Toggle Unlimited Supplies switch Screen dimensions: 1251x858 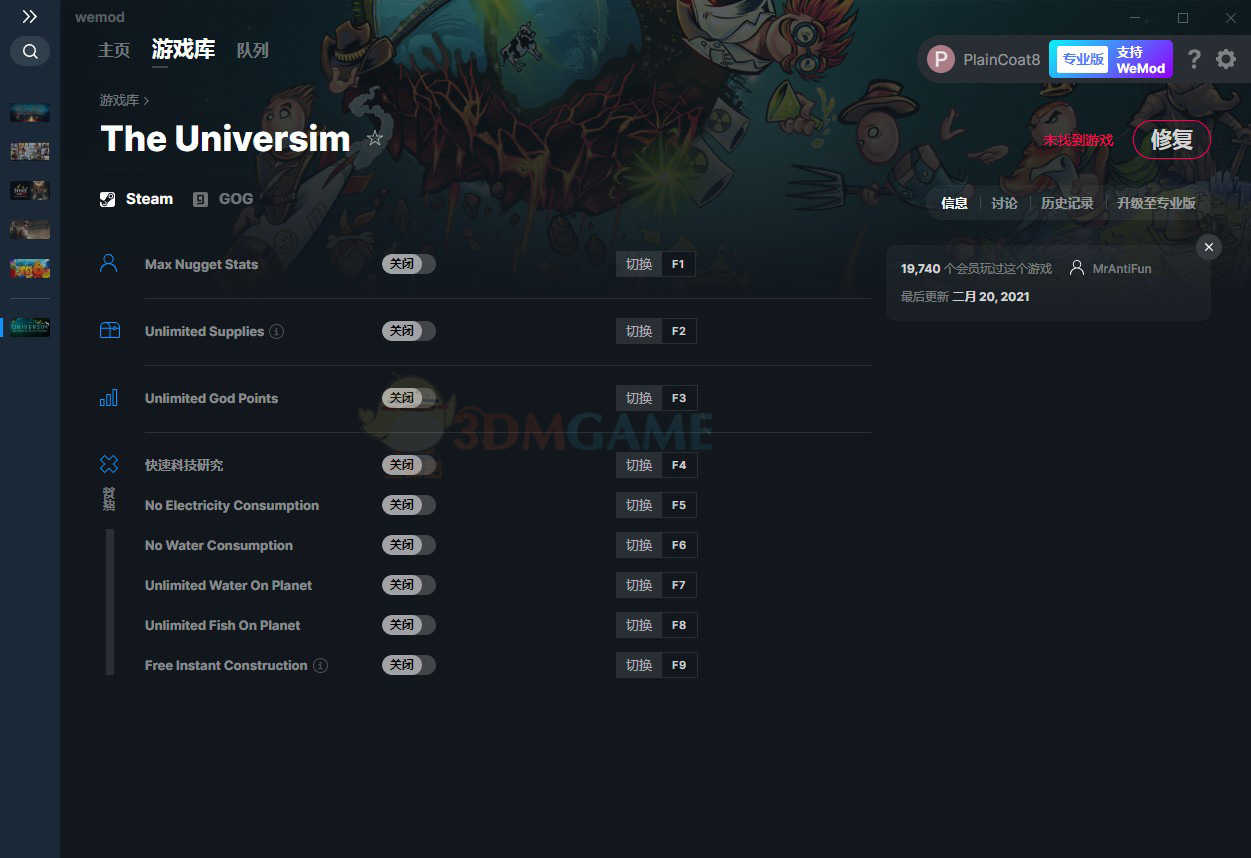tap(409, 331)
